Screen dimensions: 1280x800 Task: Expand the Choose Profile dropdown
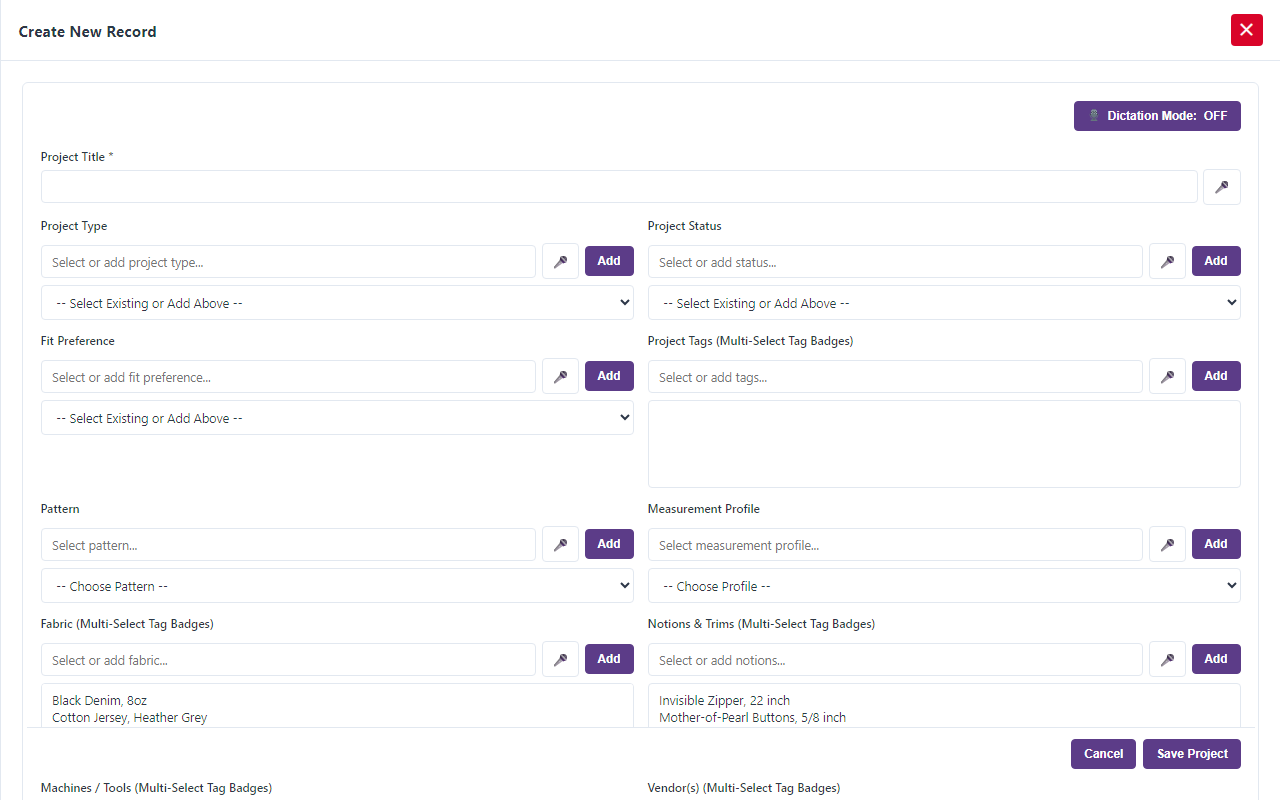944,586
